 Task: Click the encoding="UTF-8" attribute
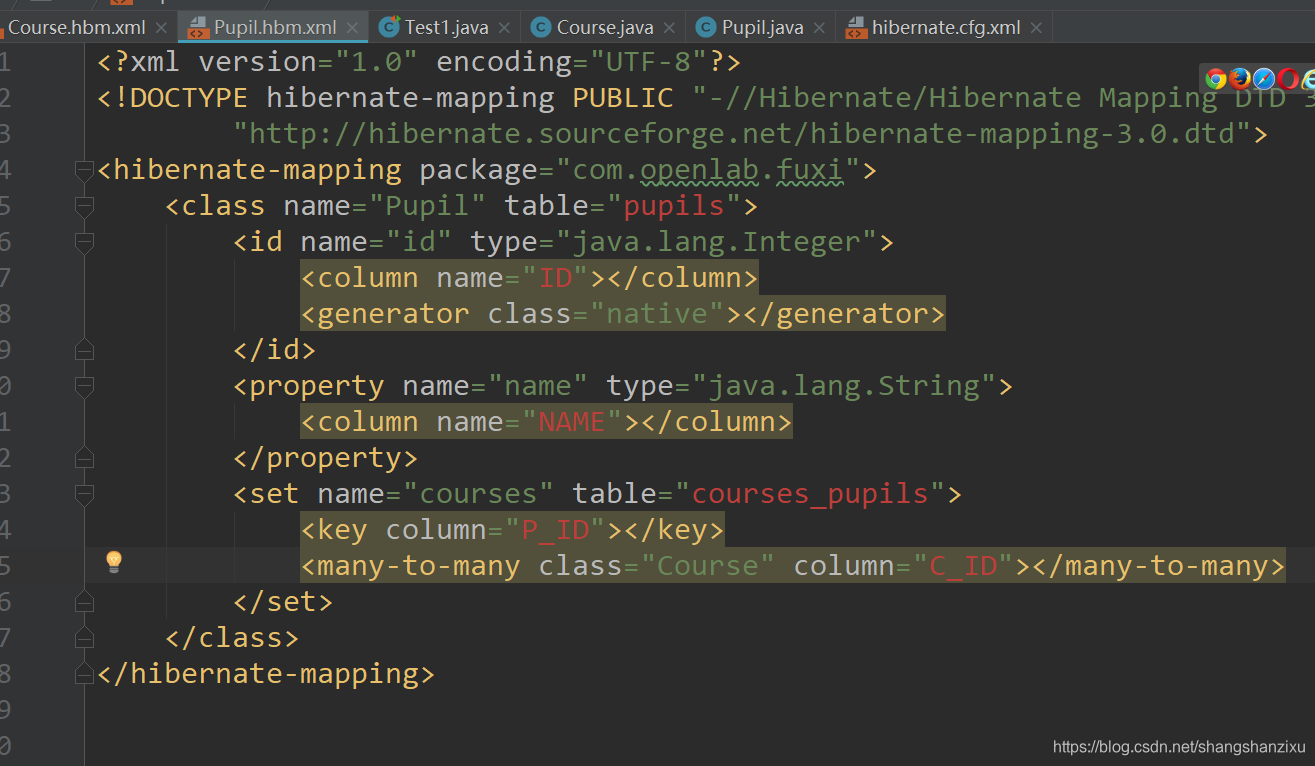(573, 62)
